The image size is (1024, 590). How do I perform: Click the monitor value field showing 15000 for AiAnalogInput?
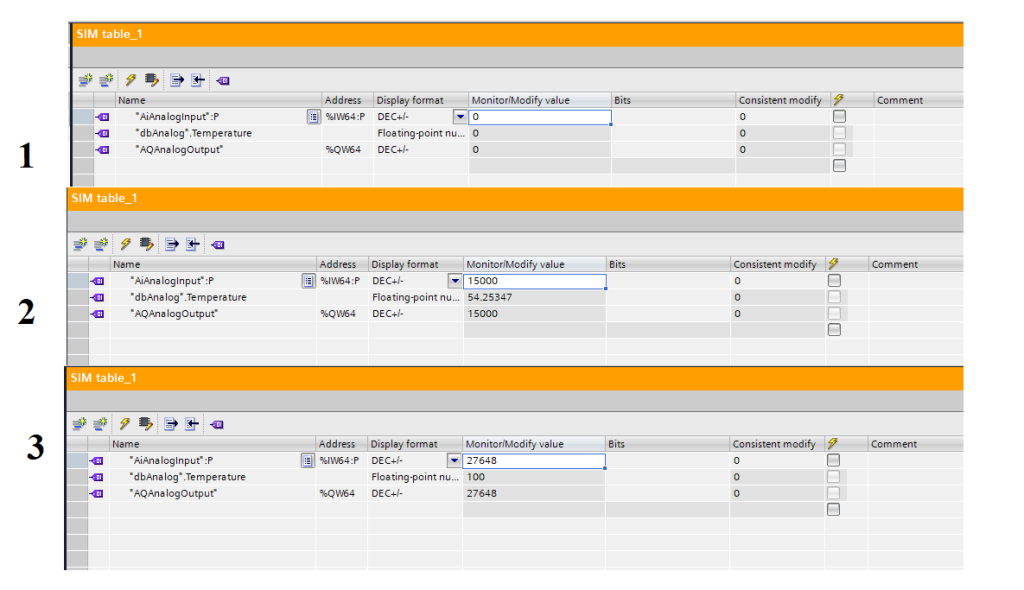(x=534, y=281)
